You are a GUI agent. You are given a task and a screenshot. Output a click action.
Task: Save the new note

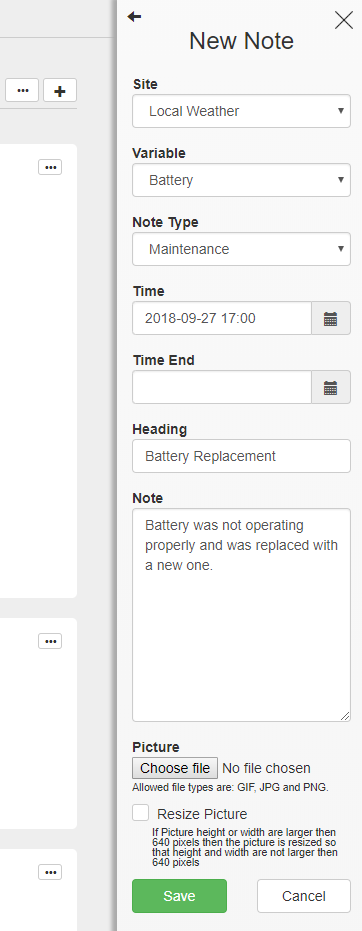click(179, 896)
